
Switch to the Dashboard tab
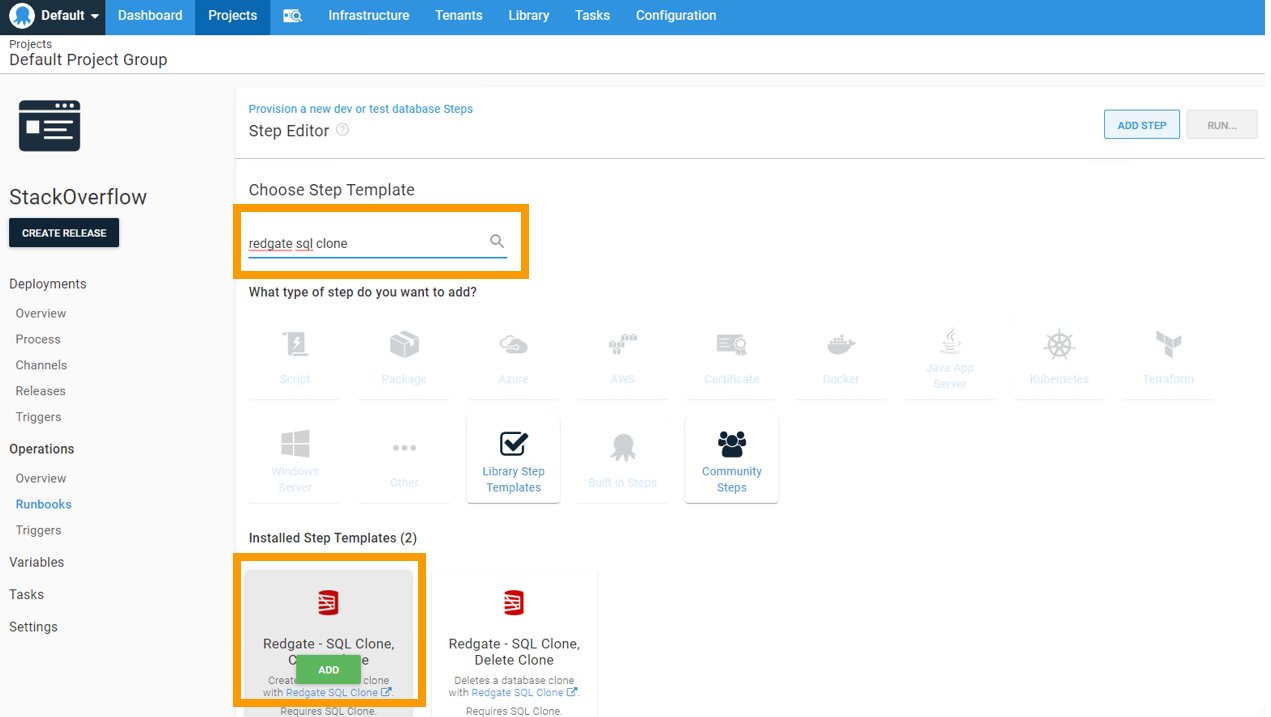tap(149, 16)
